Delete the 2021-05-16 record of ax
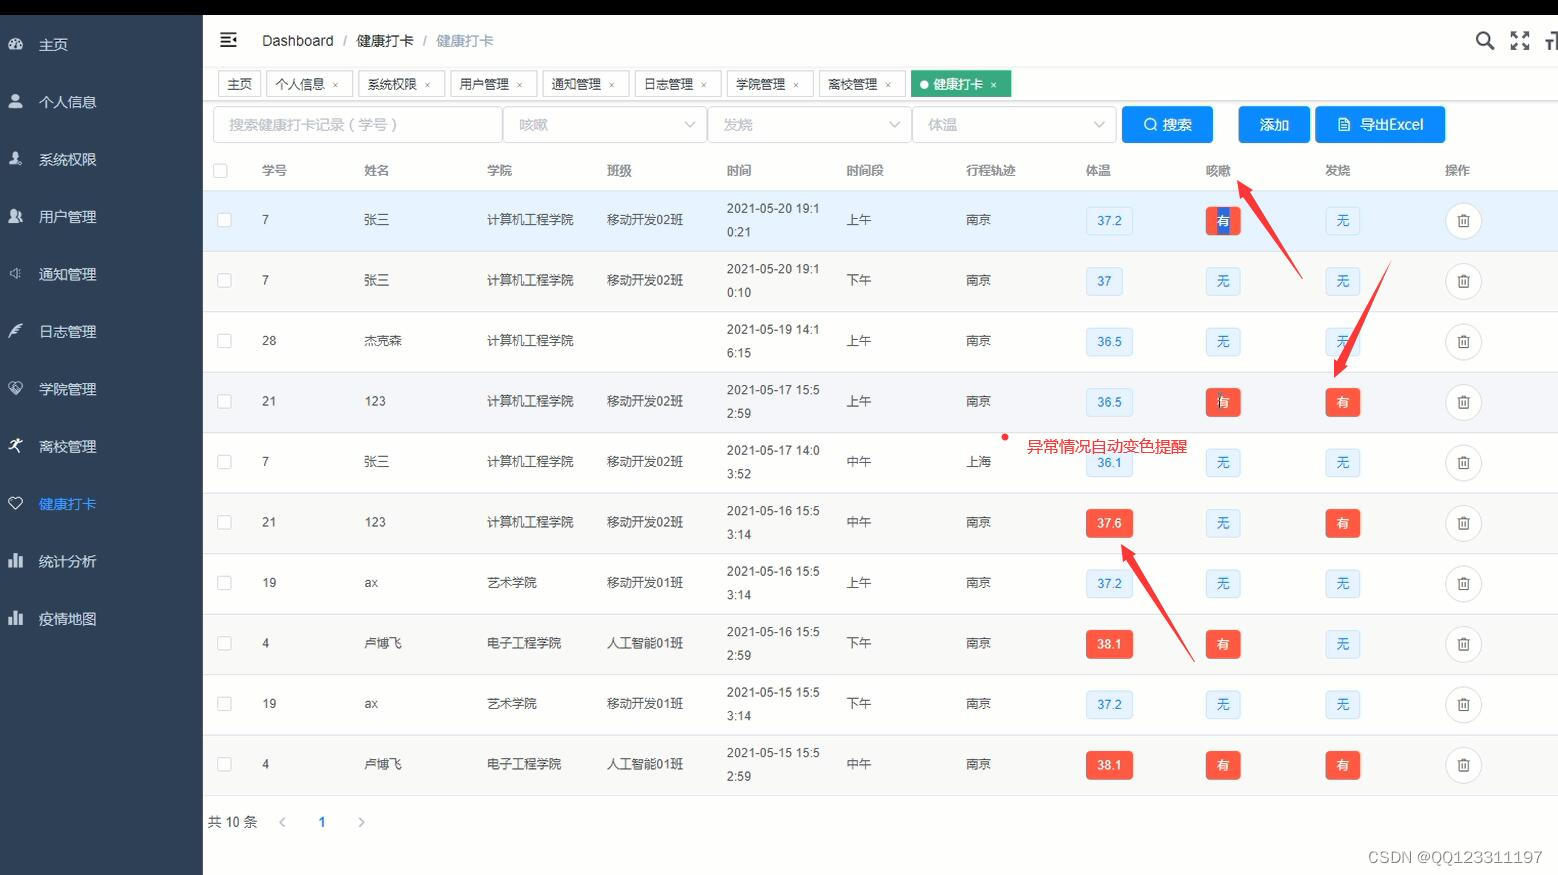1558x875 pixels. tap(1463, 584)
